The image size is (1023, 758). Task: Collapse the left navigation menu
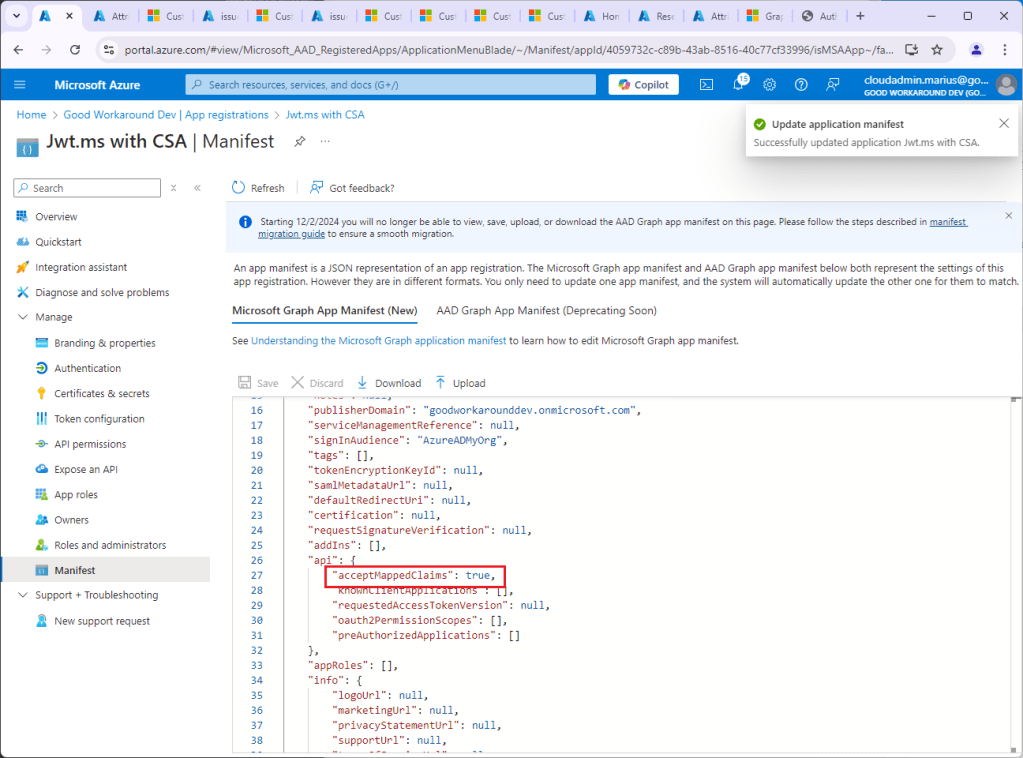[x=197, y=188]
